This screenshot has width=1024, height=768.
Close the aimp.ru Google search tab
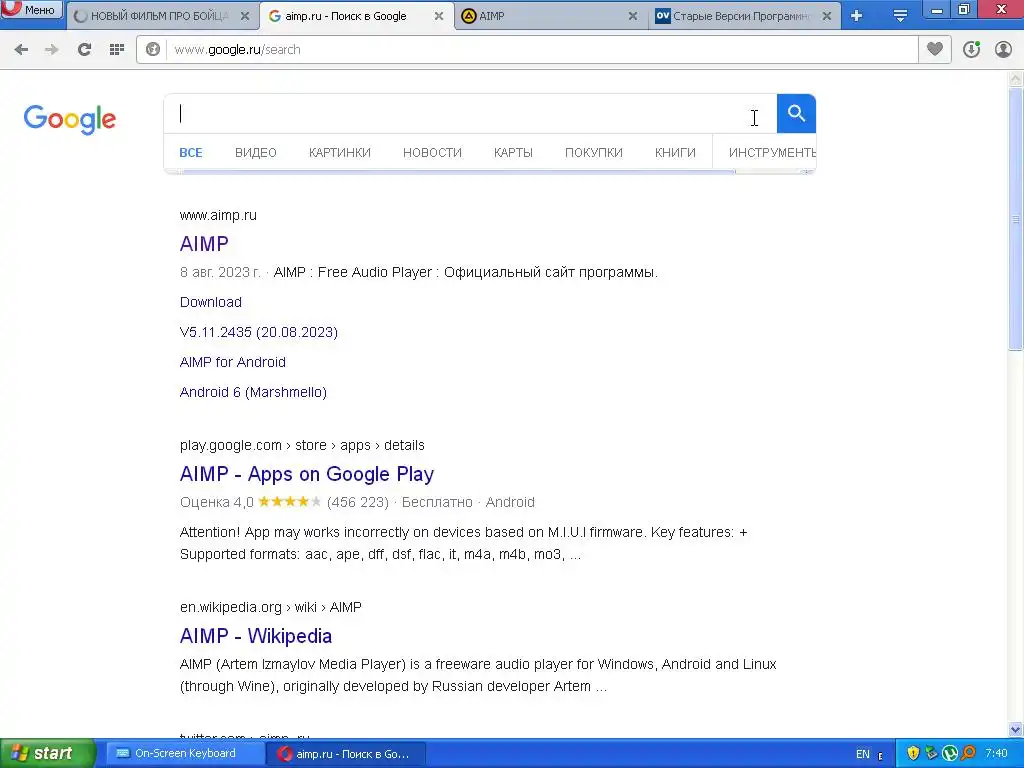pyautogui.click(x=439, y=16)
